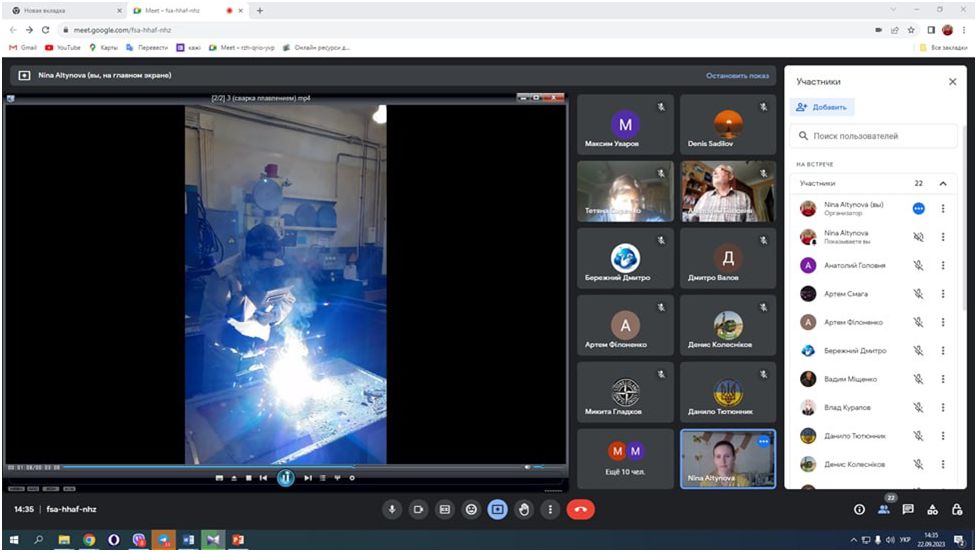Open the Карты bookmark
The image size is (977, 552).
pos(103,47)
